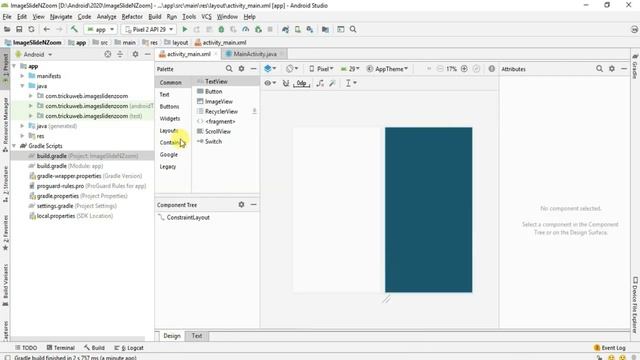Screen dimensions: 640x360
Task: Switch to the MainActivity.java tab
Action: point(255,54)
